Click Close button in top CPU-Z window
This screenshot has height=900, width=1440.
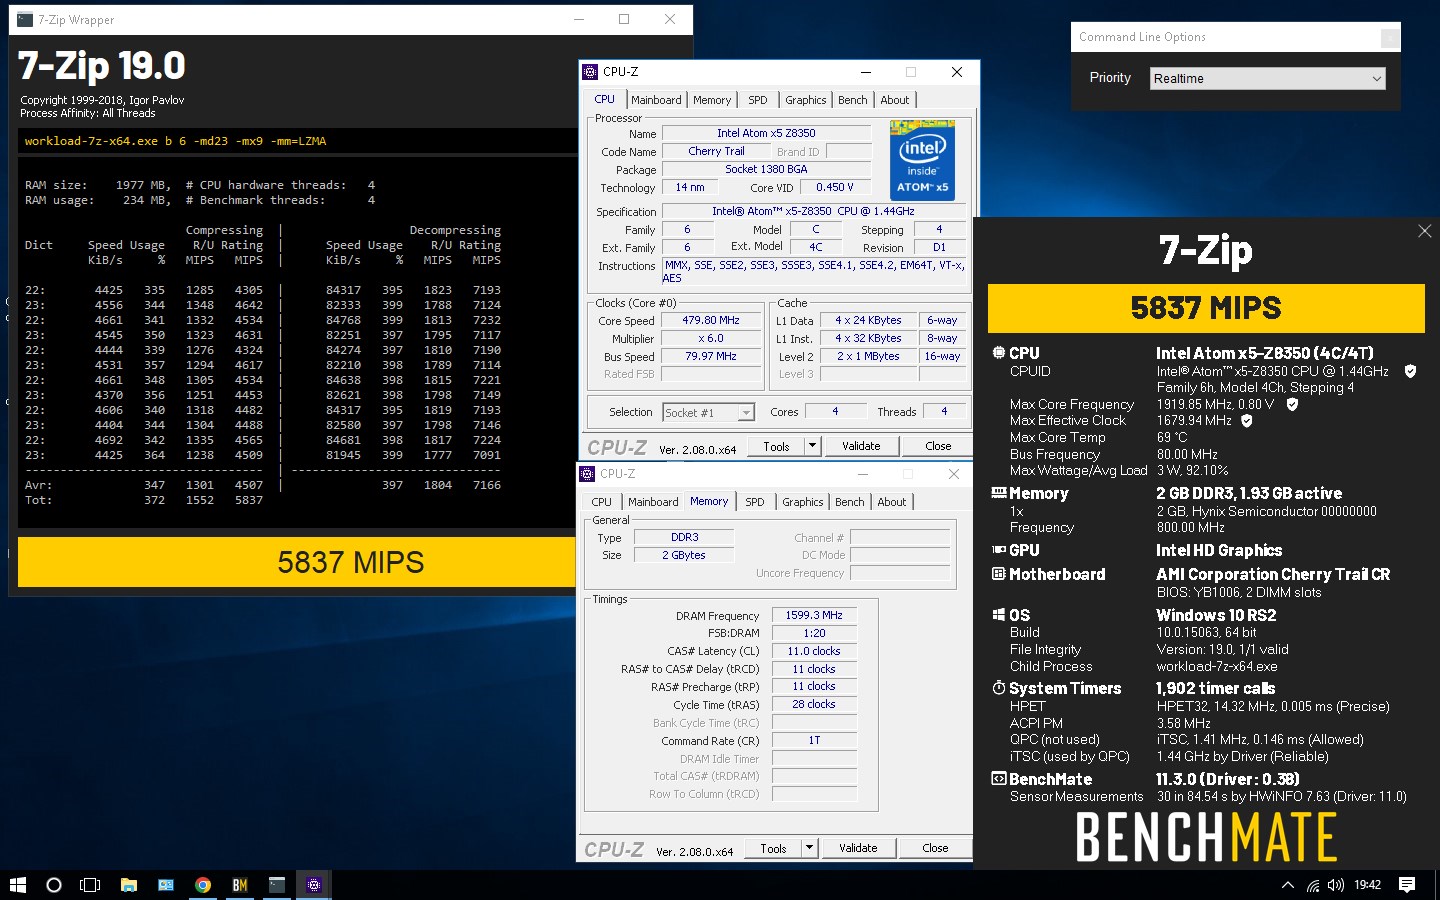(x=938, y=446)
